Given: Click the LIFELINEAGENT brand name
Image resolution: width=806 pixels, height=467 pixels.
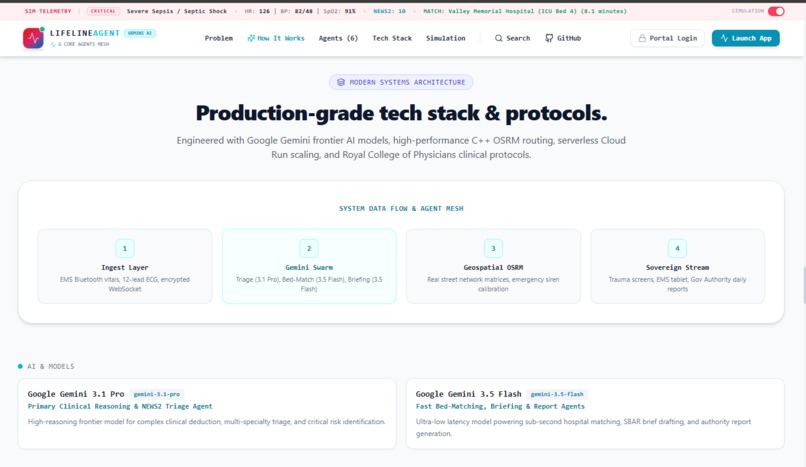Looking at the screenshot, I should (x=85, y=33).
